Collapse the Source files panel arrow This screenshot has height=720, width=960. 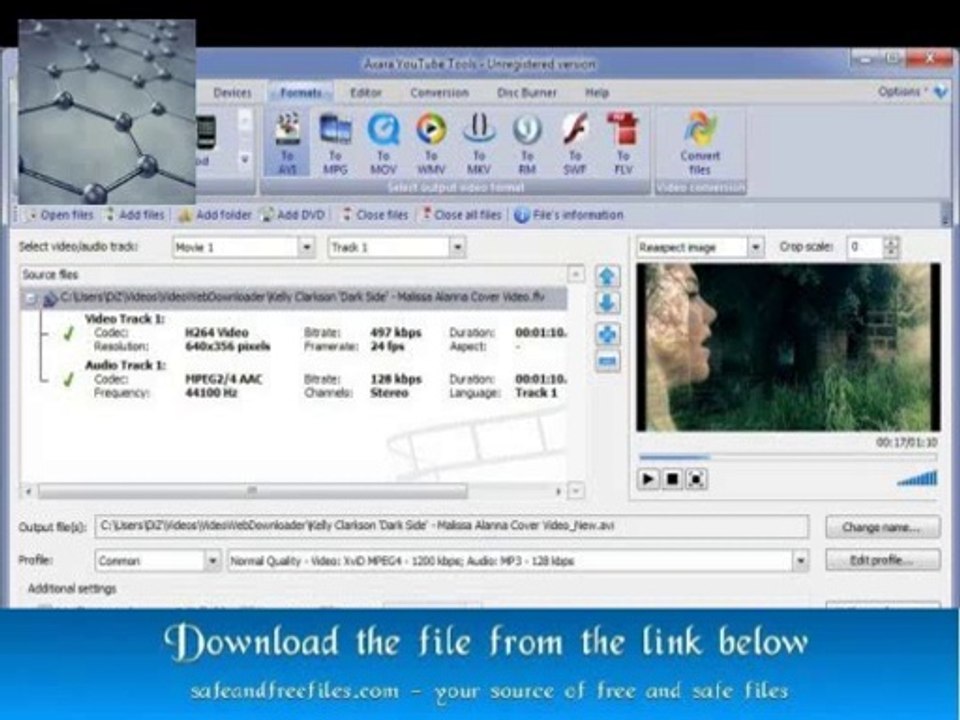[x=576, y=274]
